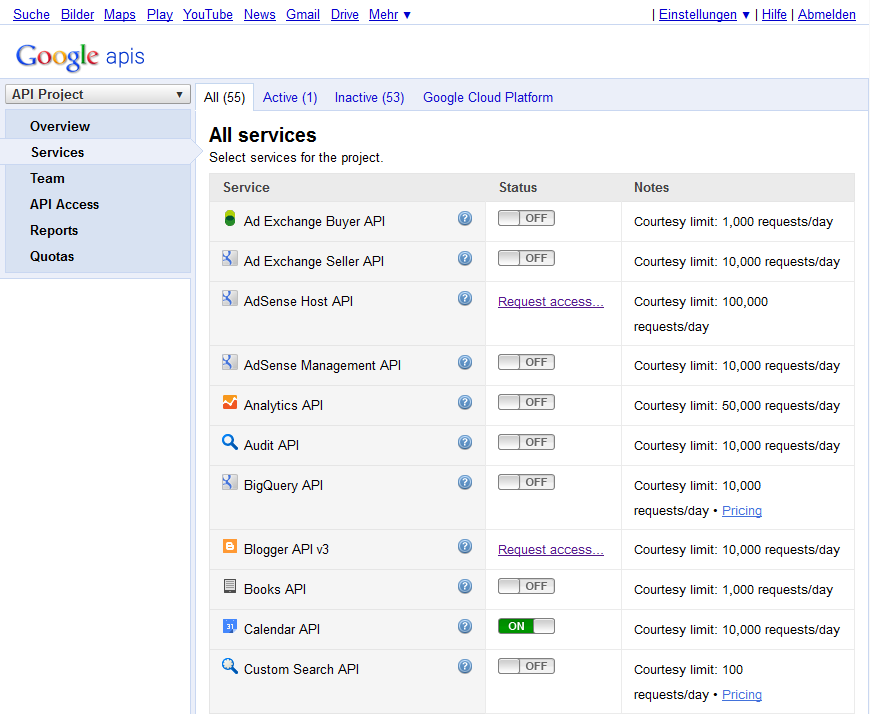This screenshot has height=714, width=870.
Task: Click Request access for AdSense Host API
Action: 551,302
